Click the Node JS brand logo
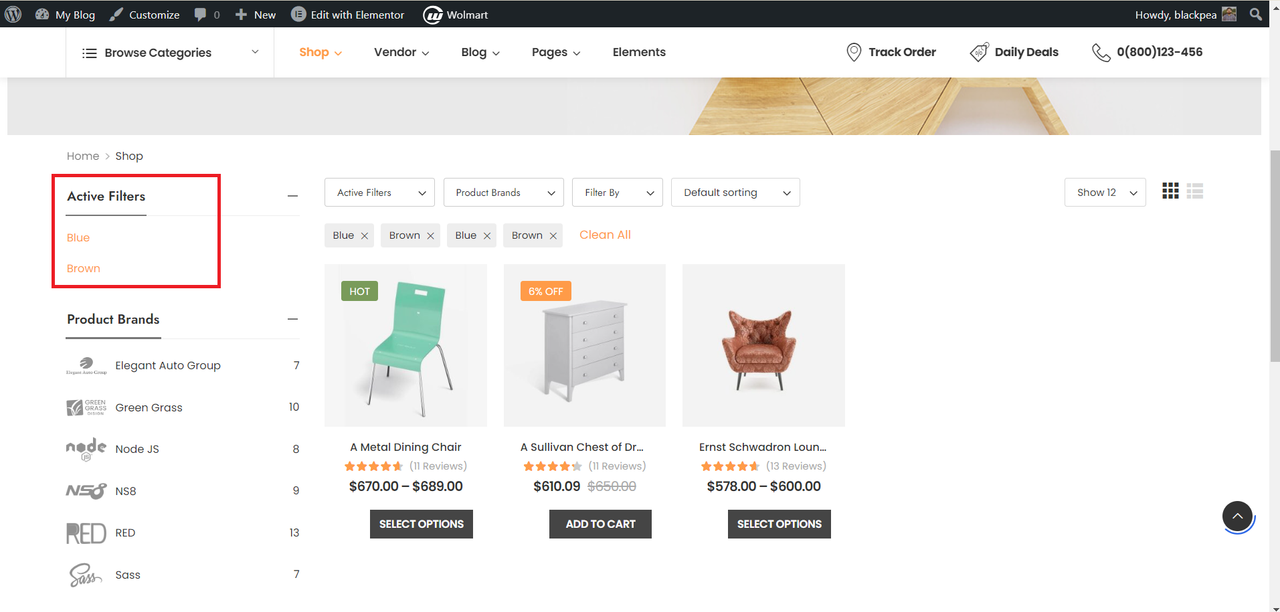Screen dimensions: 1280x612 (86, 449)
